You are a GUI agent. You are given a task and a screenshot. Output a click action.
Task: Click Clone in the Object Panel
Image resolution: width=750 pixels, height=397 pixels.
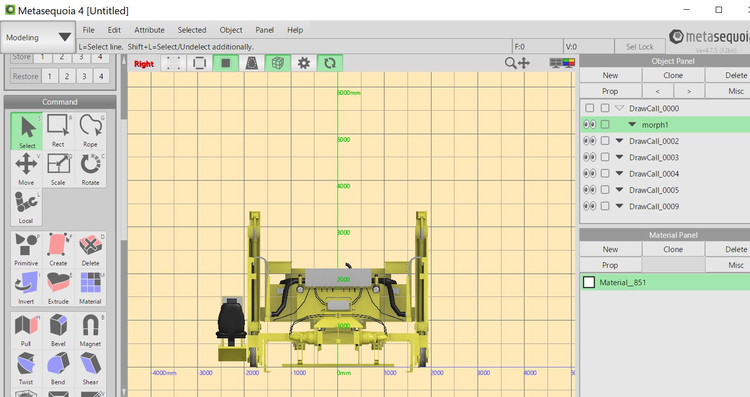[x=673, y=75]
